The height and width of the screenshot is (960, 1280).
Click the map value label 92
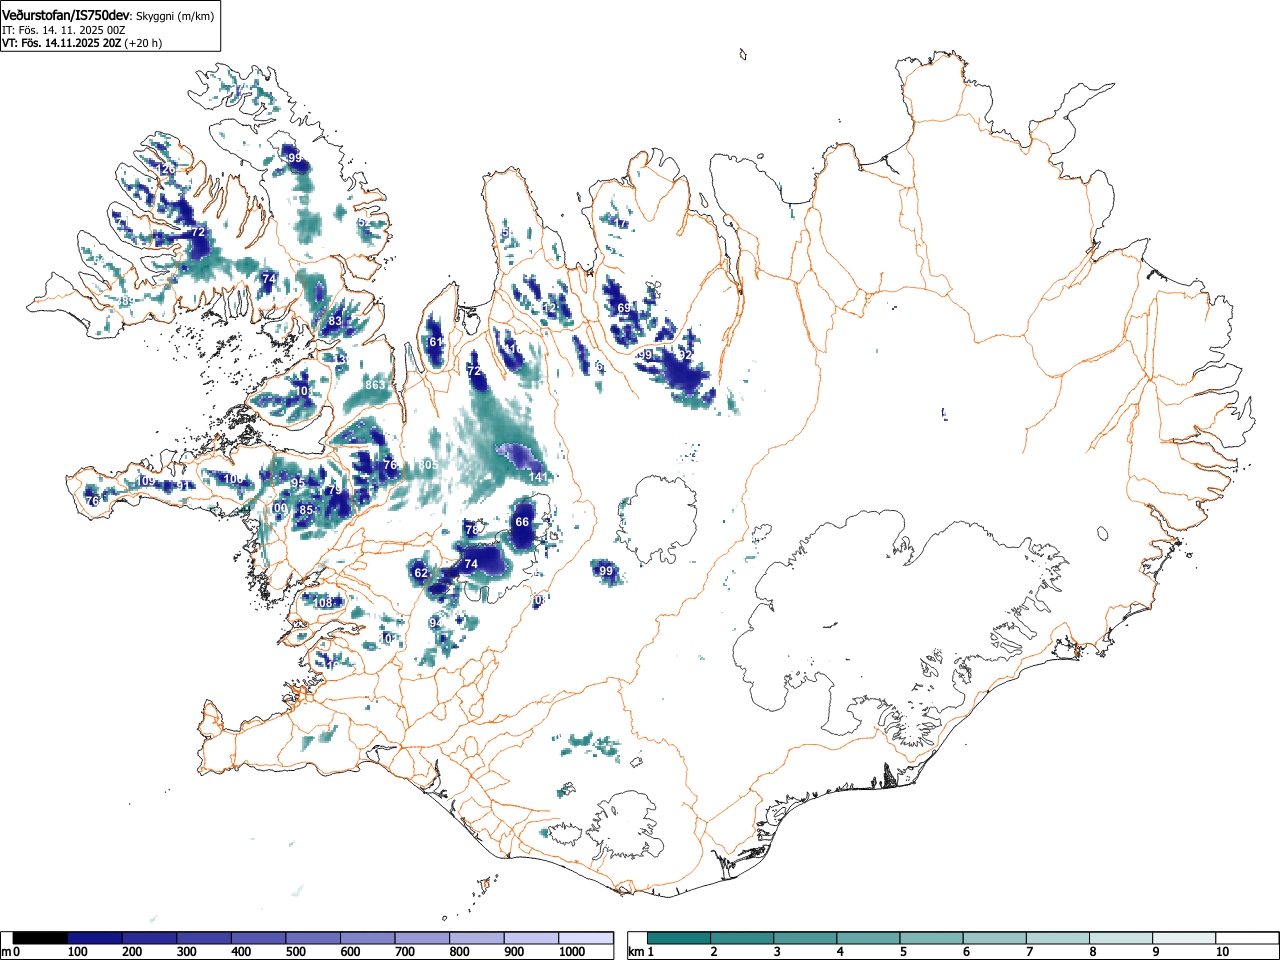(x=685, y=355)
